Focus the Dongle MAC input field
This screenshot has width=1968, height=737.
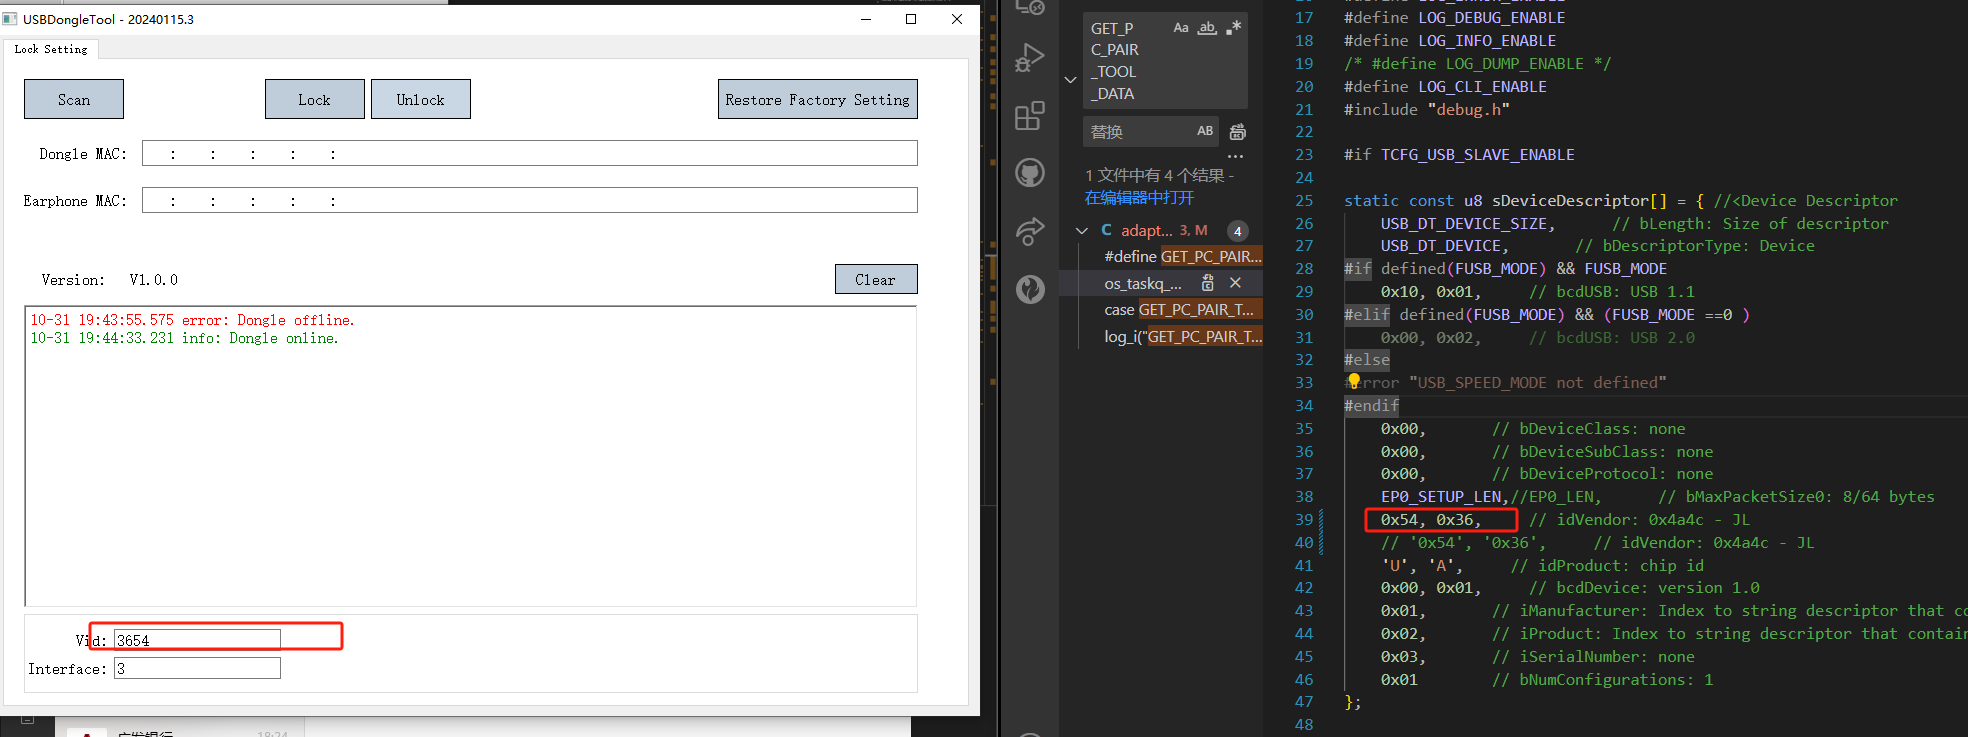coord(529,153)
